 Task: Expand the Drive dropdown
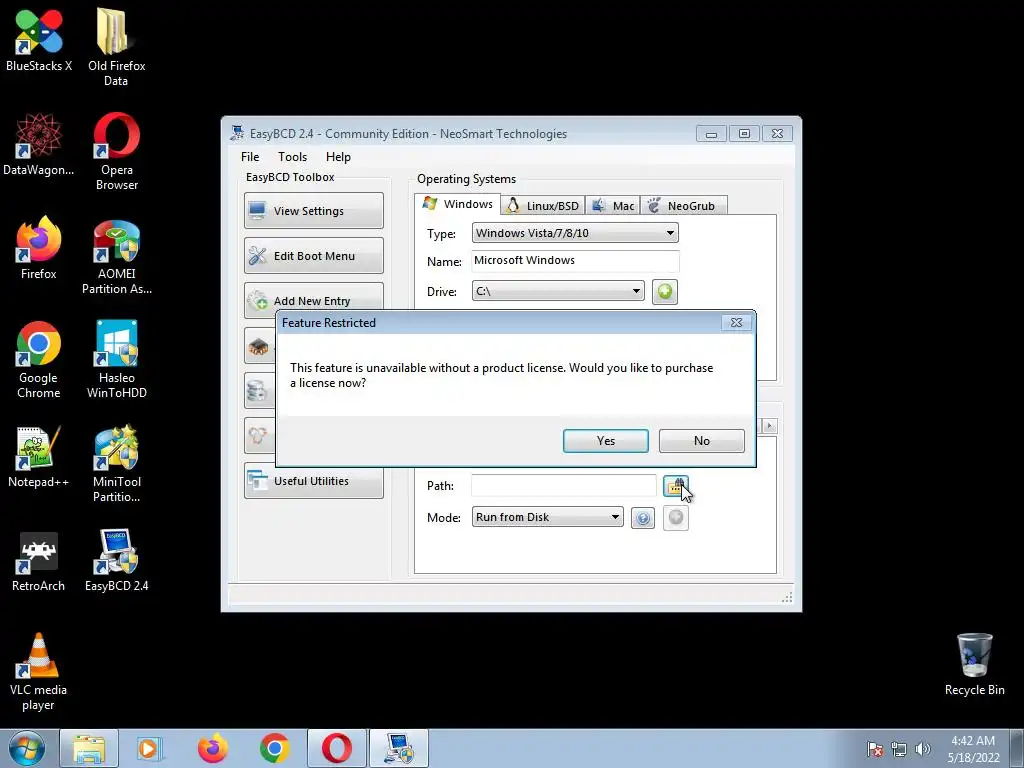(636, 291)
